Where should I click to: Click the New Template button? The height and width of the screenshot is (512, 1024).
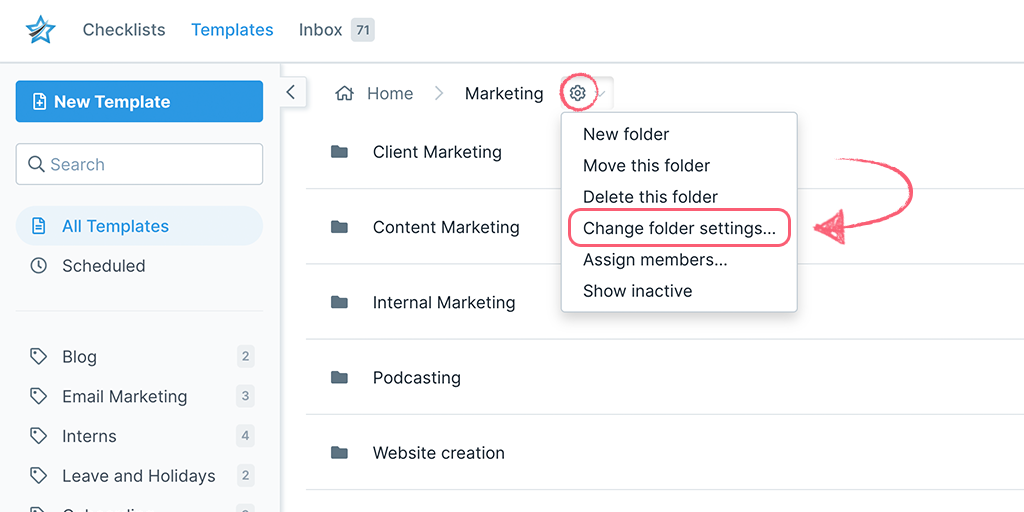point(139,101)
